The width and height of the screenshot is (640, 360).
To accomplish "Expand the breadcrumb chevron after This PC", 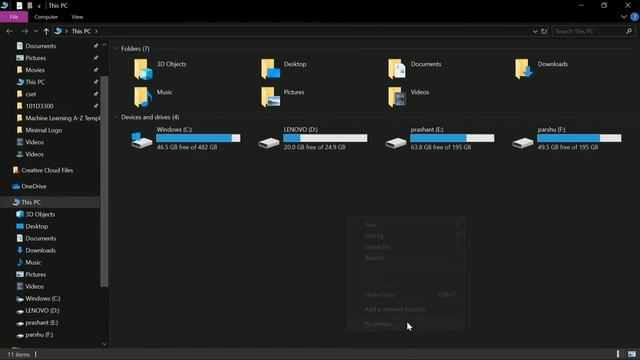I will click(x=96, y=31).
